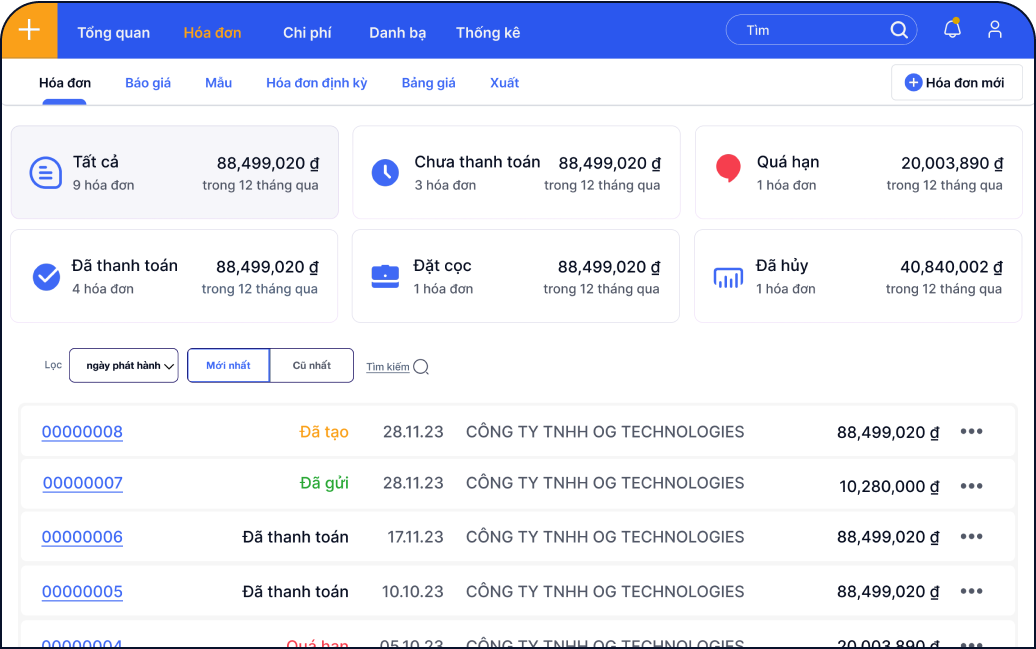Expand the options menu for invoice 00000005

971,591
